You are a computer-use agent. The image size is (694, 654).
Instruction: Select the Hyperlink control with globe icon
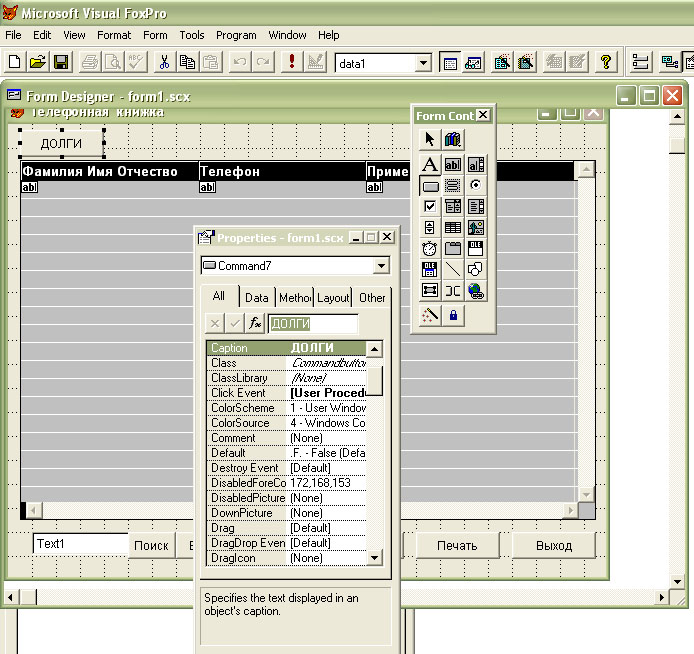point(476,290)
